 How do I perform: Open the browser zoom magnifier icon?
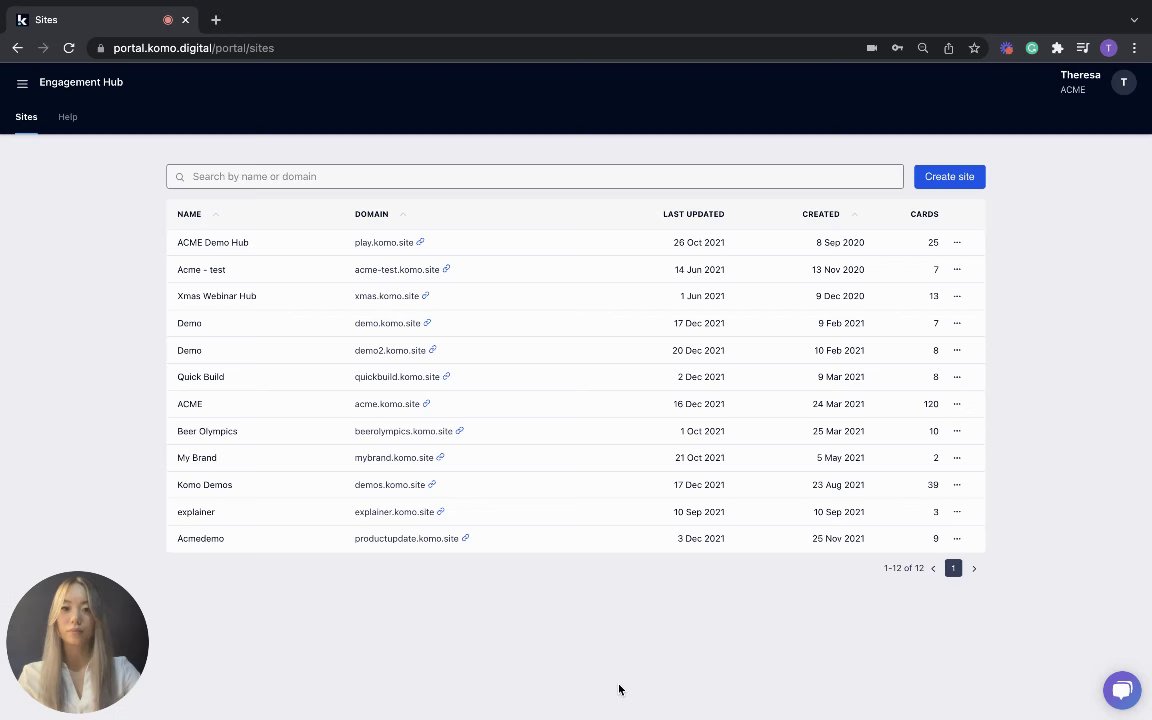pyautogui.click(x=923, y=48)
